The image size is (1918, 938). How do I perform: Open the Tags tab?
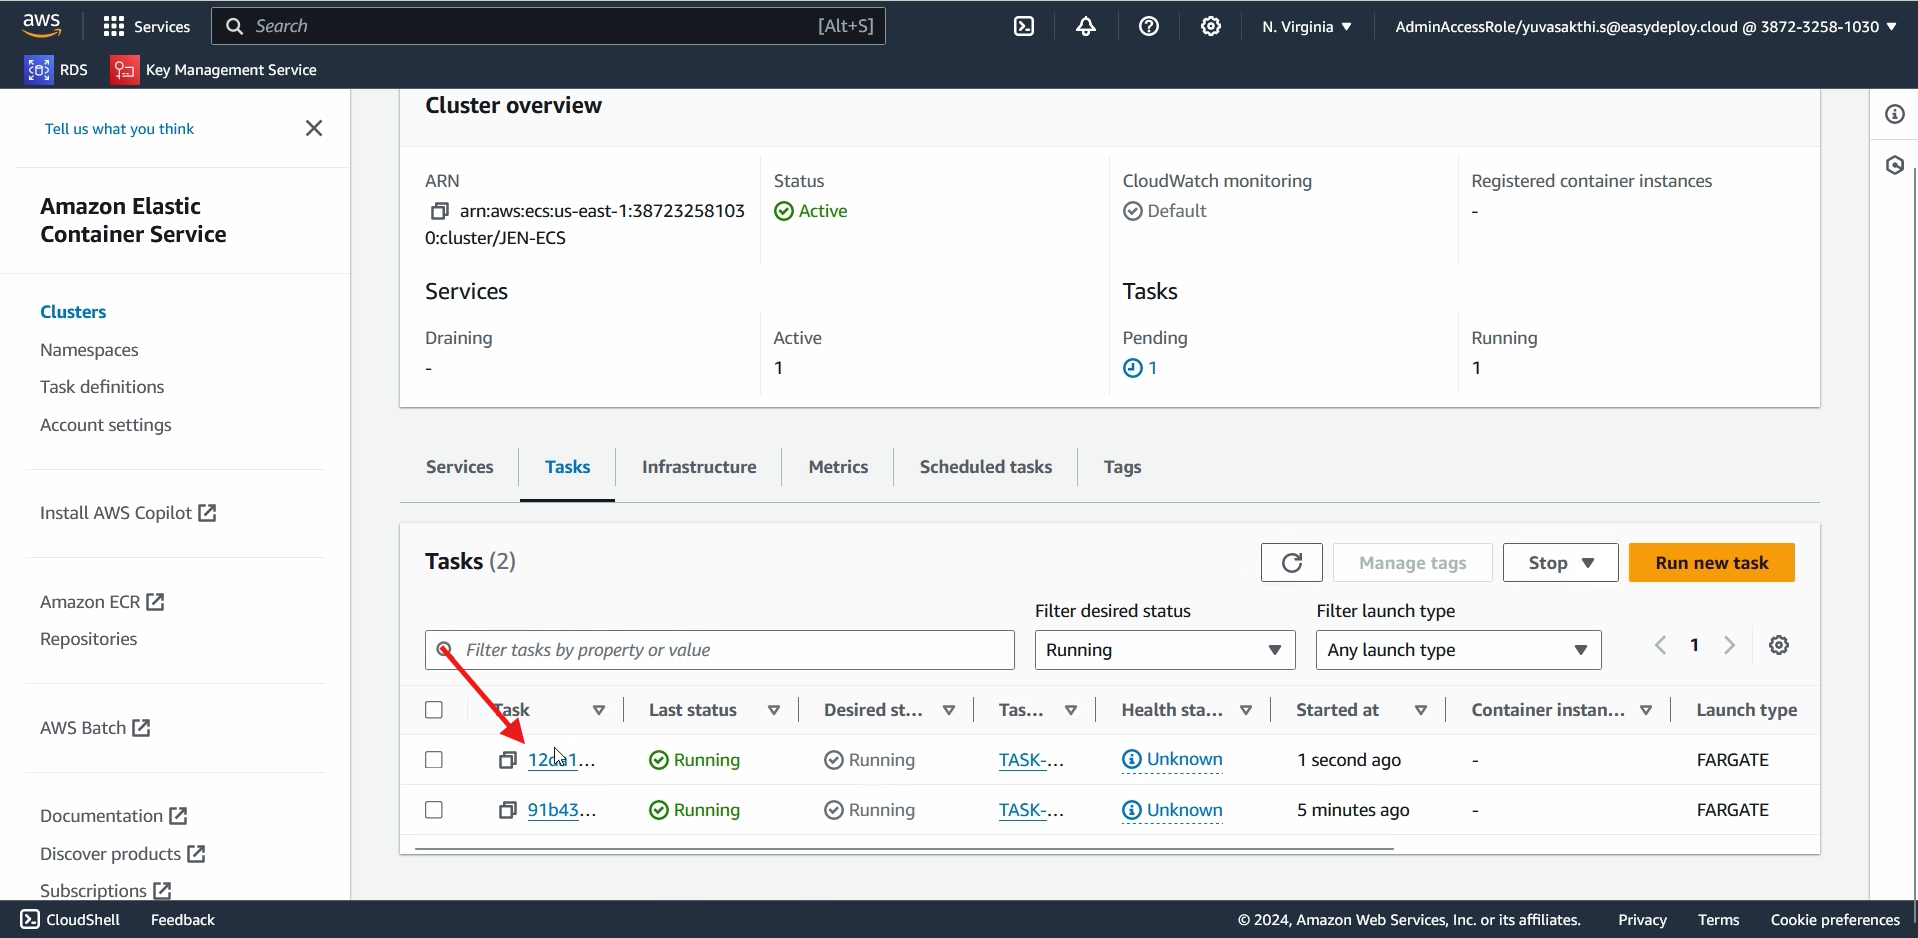(1122, 467)
